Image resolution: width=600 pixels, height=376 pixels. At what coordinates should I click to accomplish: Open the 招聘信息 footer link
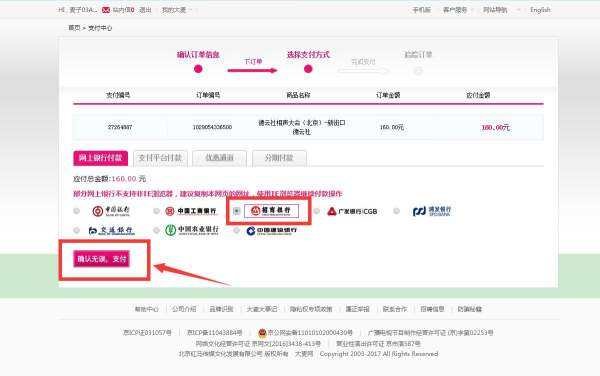[x=432, y=309]
